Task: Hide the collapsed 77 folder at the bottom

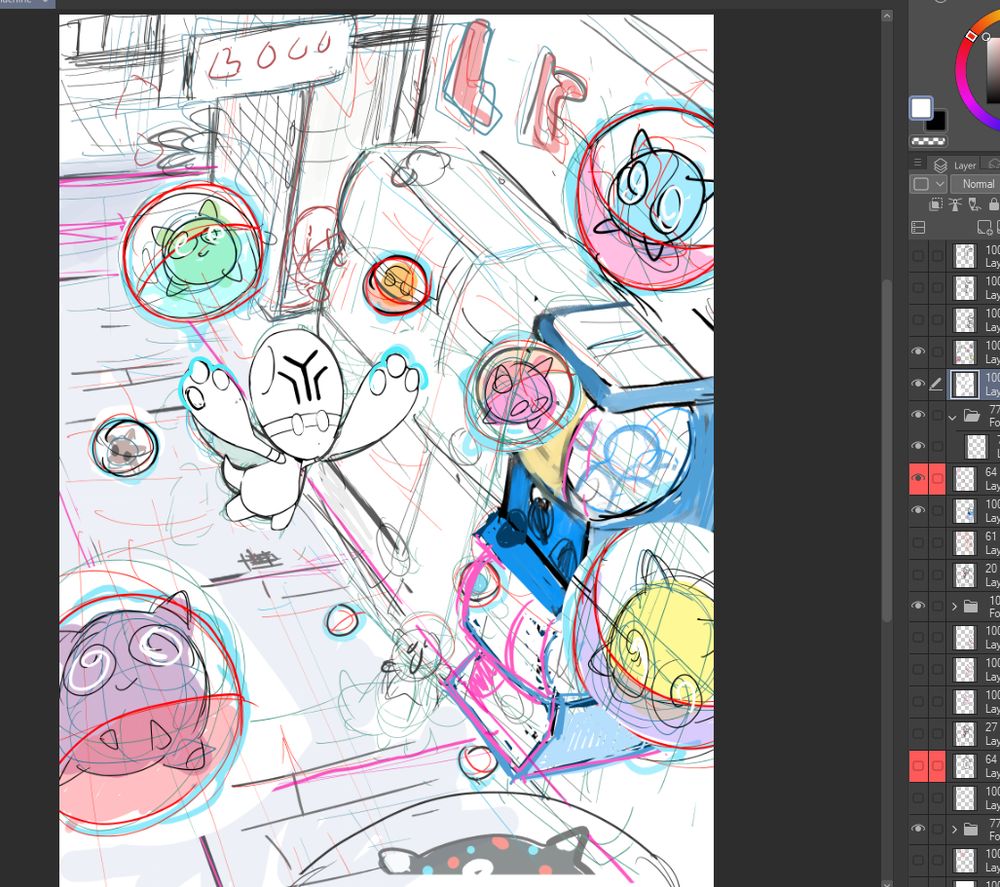Action: [x=918, y=829]
